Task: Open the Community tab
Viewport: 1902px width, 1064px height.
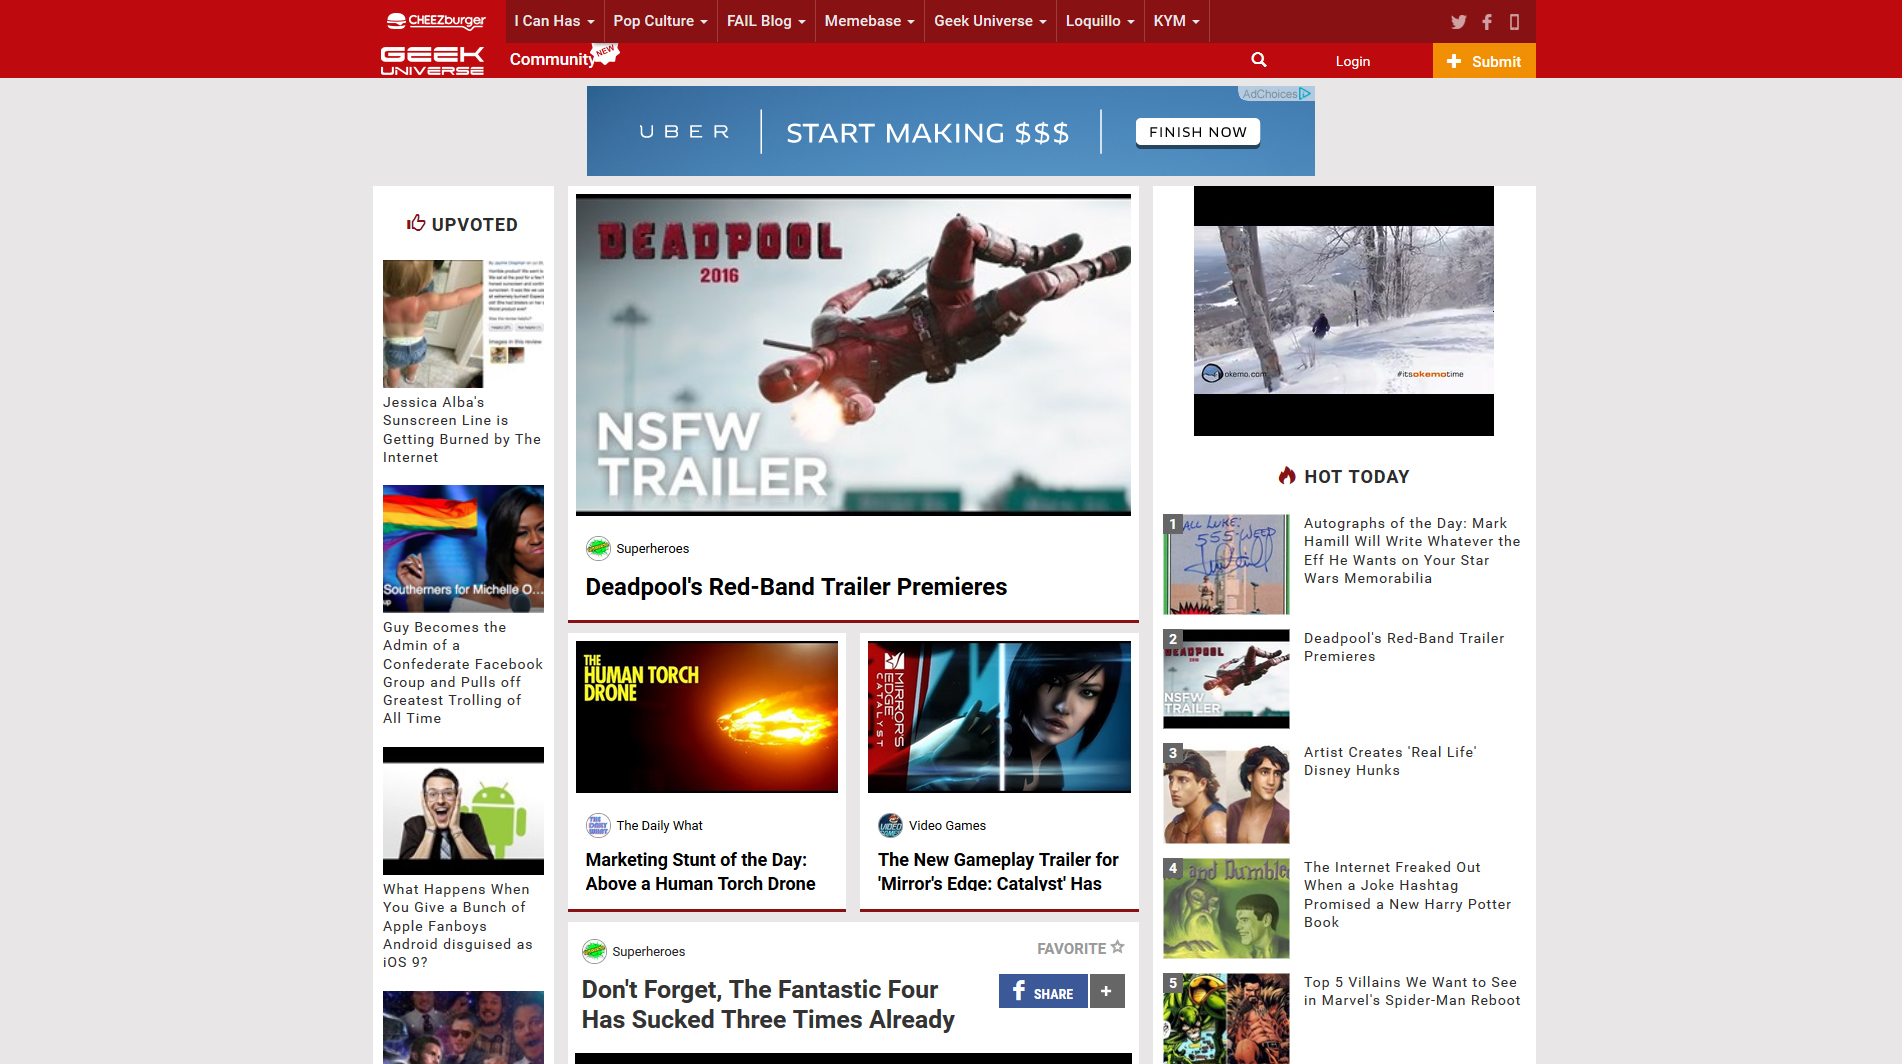Action: coord(552,60)
